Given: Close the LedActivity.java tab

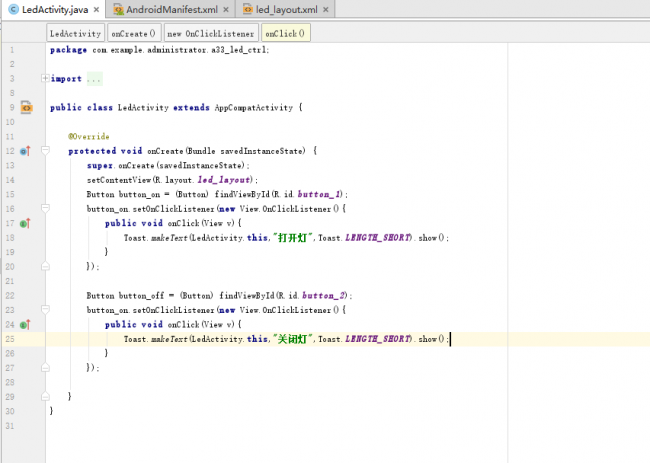Looking at the screenshot, I should pyautogui.click(x=97, y=10).
